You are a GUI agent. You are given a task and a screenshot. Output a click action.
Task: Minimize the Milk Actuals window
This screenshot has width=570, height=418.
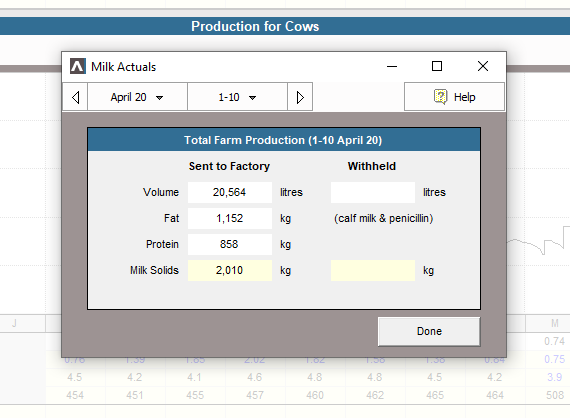(x=392, y=66)
